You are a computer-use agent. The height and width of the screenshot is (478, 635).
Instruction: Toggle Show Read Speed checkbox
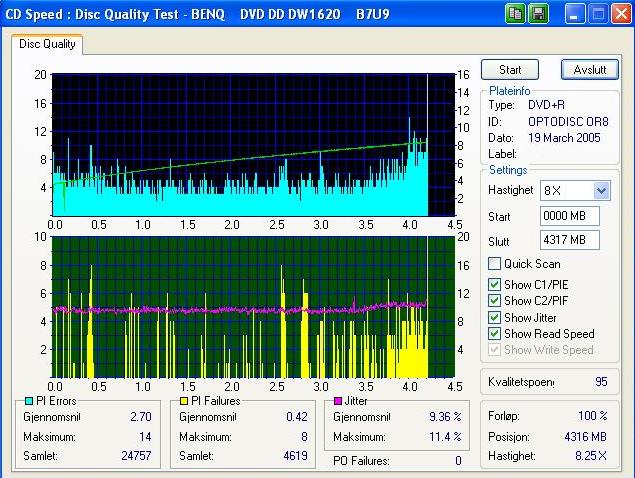pos(494,333)
